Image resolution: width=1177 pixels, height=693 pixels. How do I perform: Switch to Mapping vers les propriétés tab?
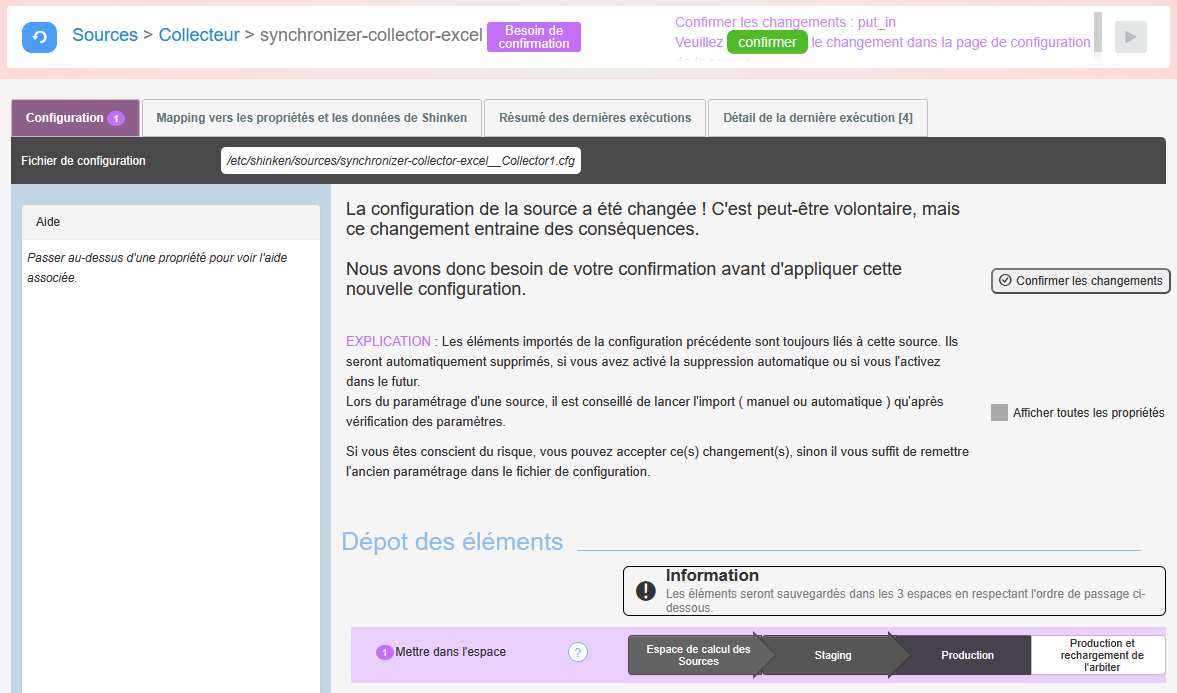click(x=311, y=118)
